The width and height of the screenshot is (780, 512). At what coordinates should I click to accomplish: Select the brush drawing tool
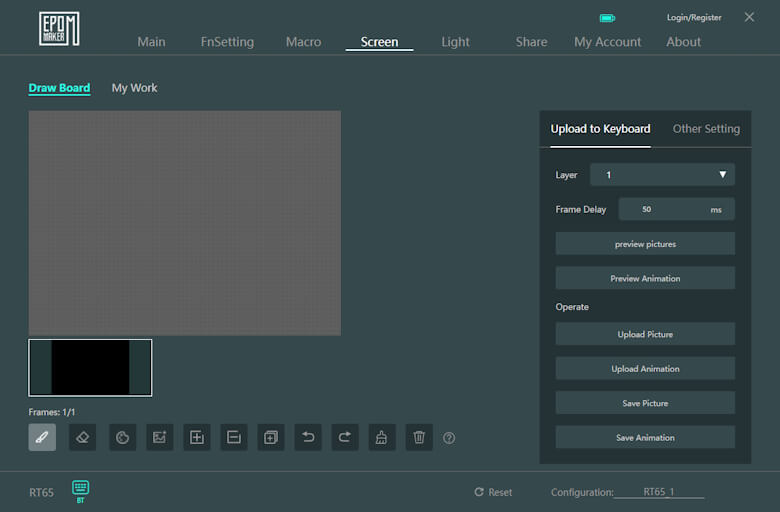42,437
